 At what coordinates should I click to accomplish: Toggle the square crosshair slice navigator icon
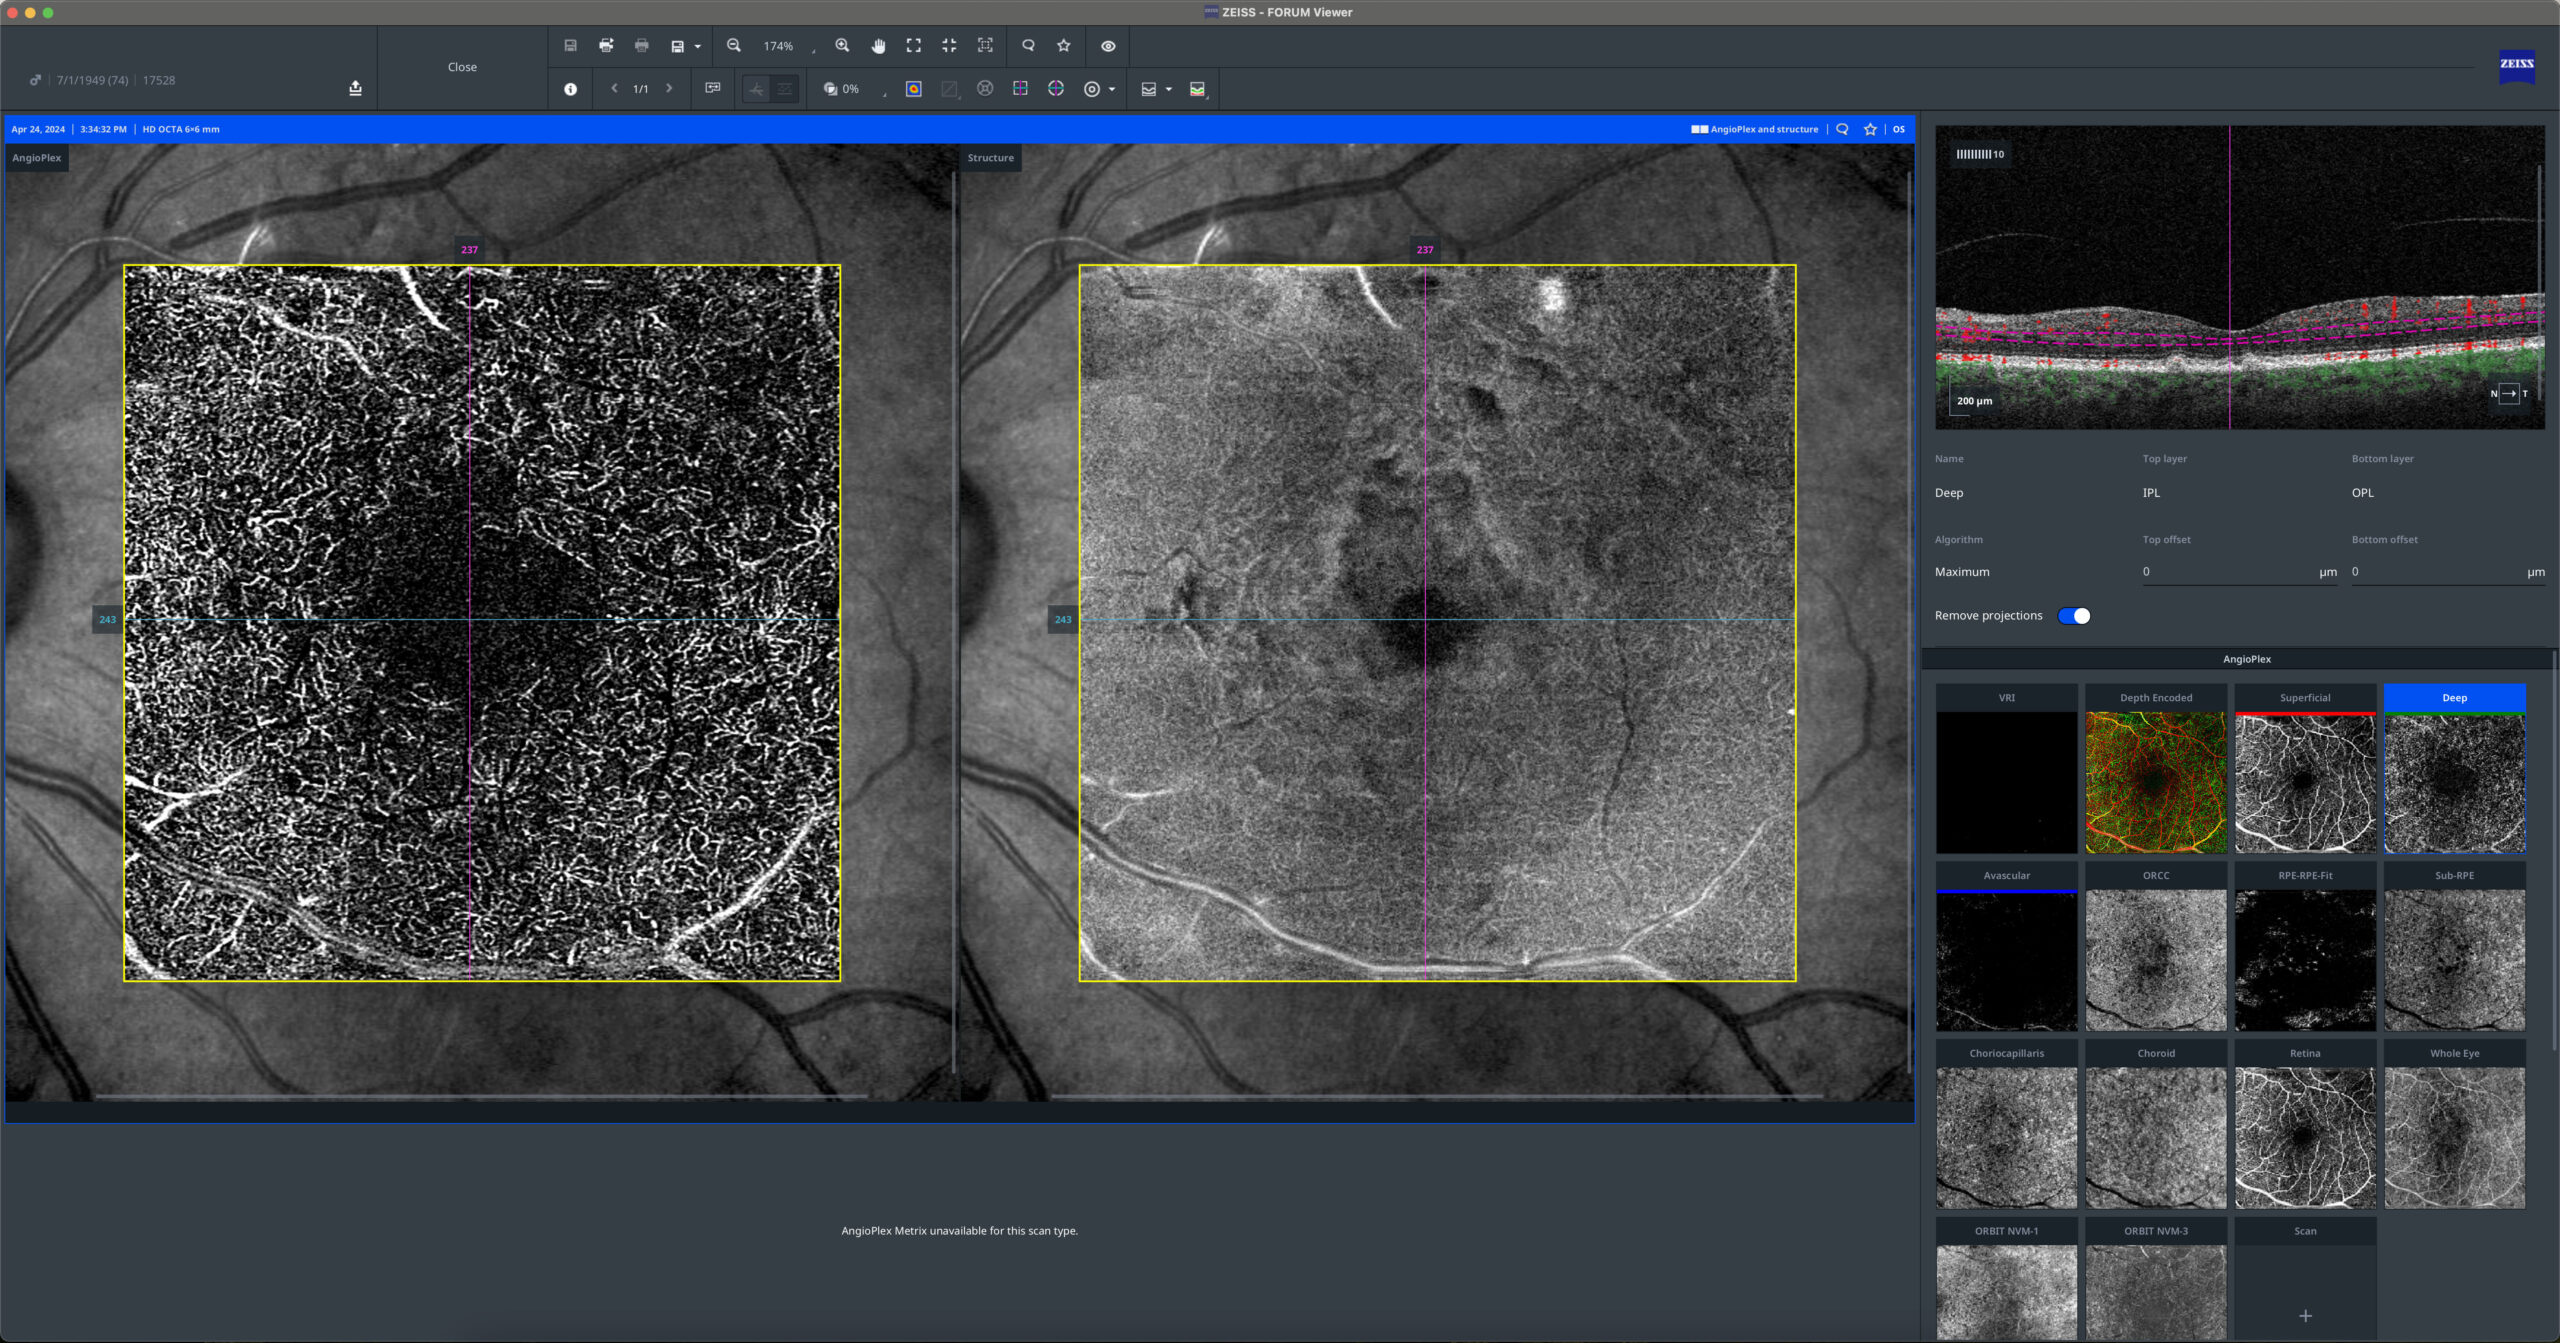tap(1020, 89)
